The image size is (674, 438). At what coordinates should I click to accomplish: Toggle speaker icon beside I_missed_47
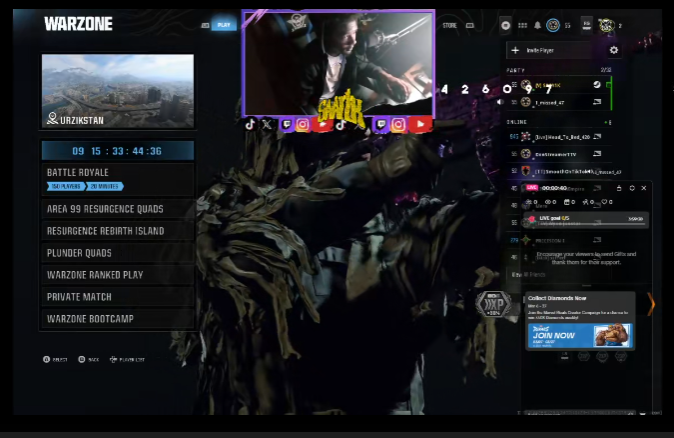(x=500, y=102)
